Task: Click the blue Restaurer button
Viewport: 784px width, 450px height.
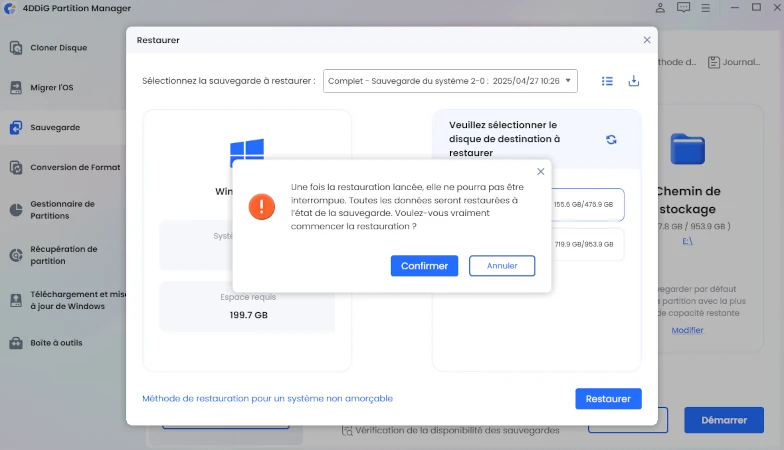Action: coord(608,398)
